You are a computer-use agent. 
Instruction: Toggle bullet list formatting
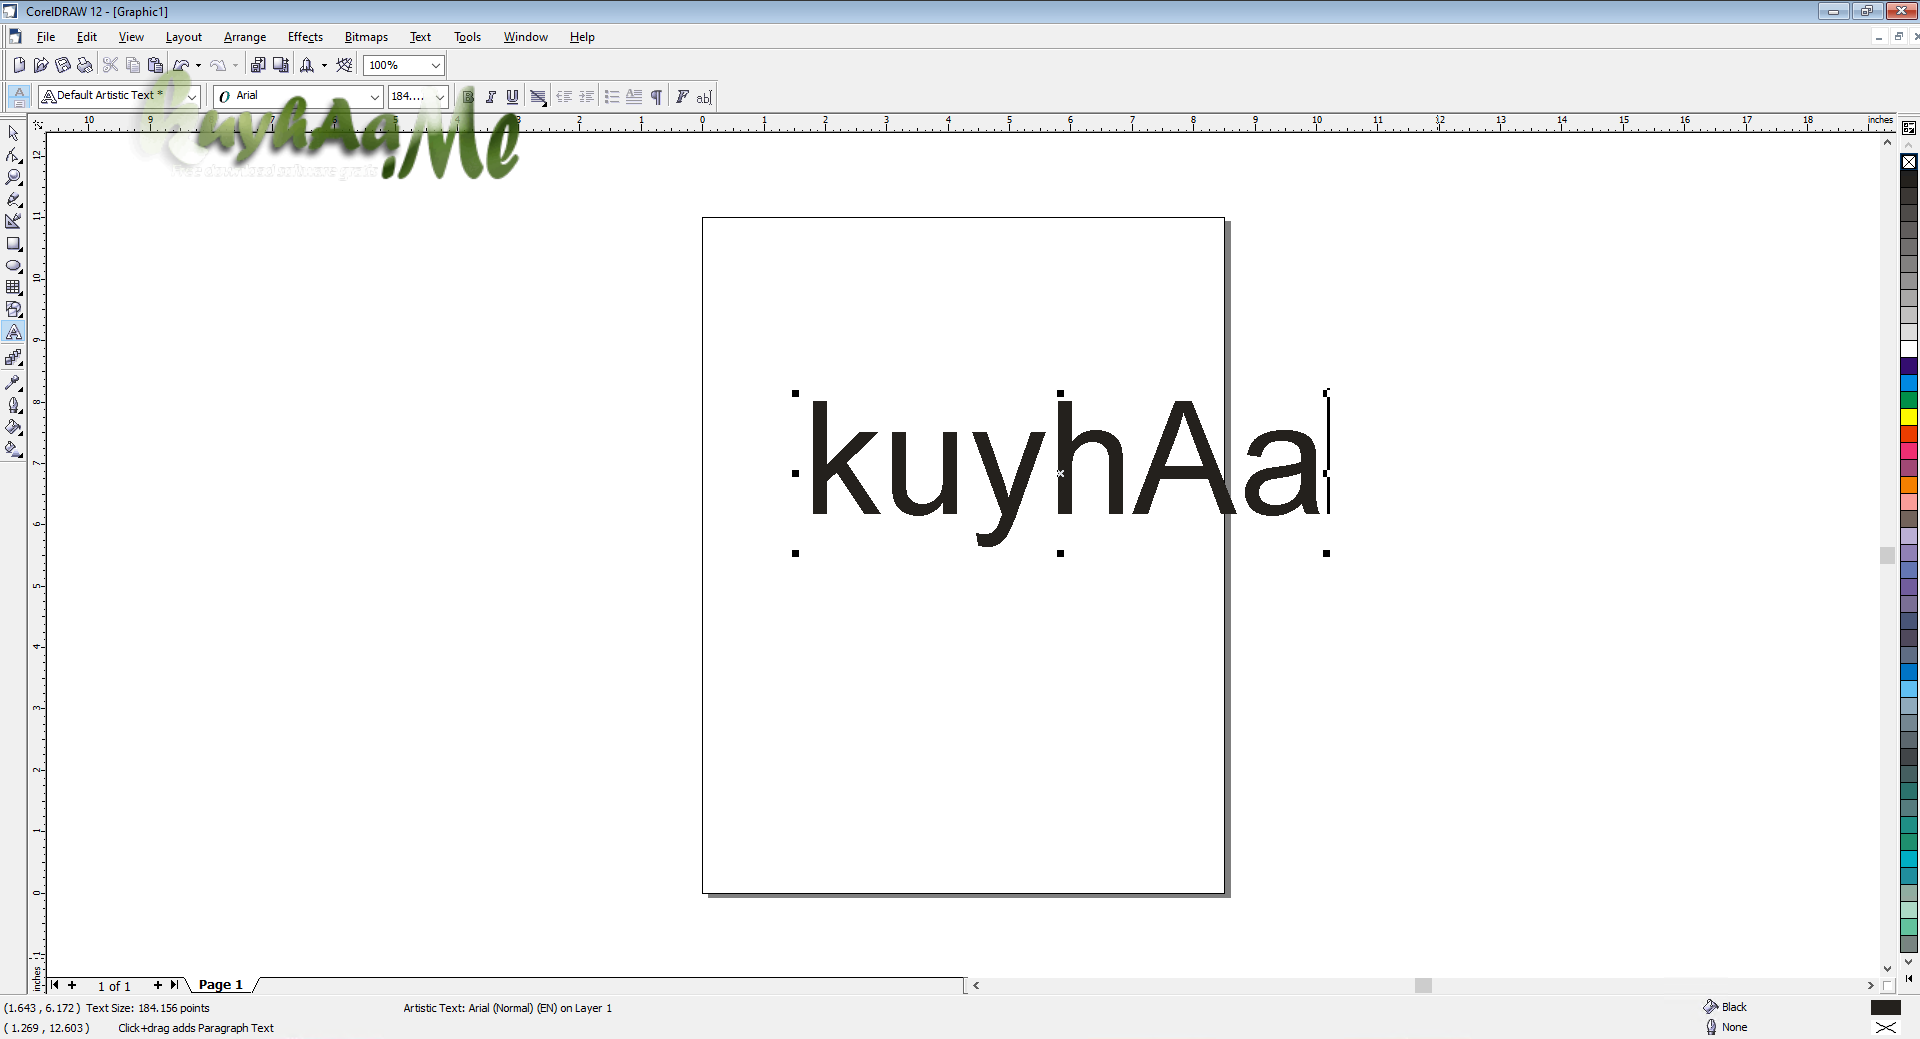[612, 97]
